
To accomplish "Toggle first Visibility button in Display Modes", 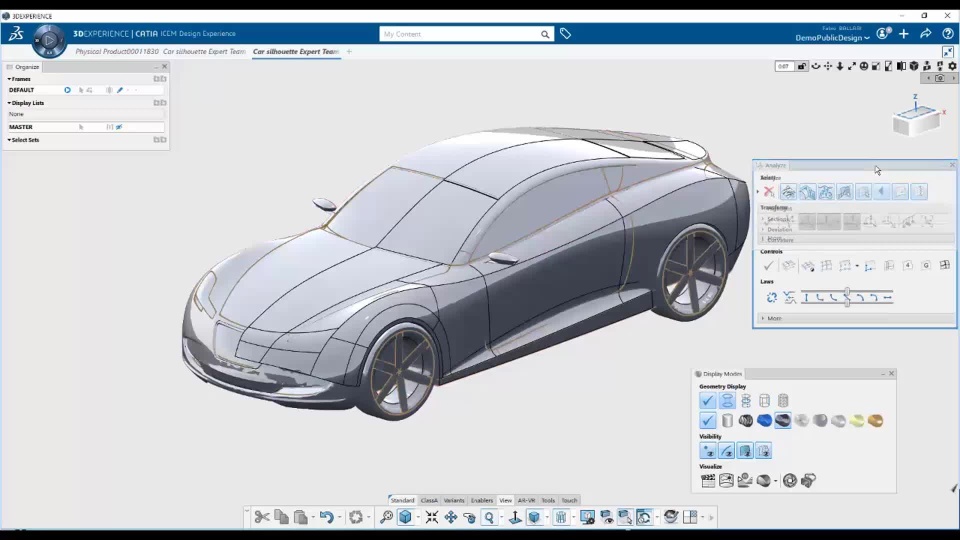I will click(707, 451).
